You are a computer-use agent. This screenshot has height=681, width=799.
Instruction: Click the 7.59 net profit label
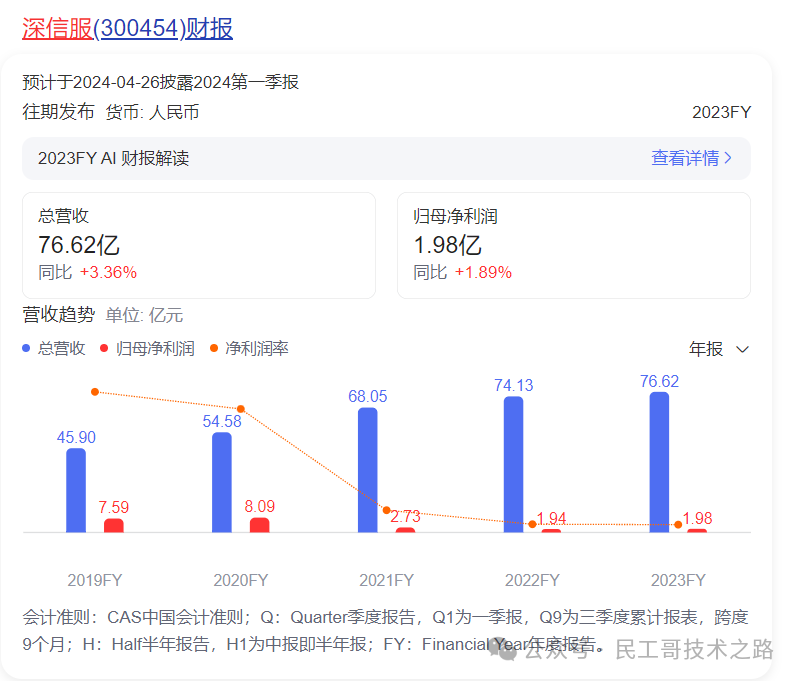(114, 507)
